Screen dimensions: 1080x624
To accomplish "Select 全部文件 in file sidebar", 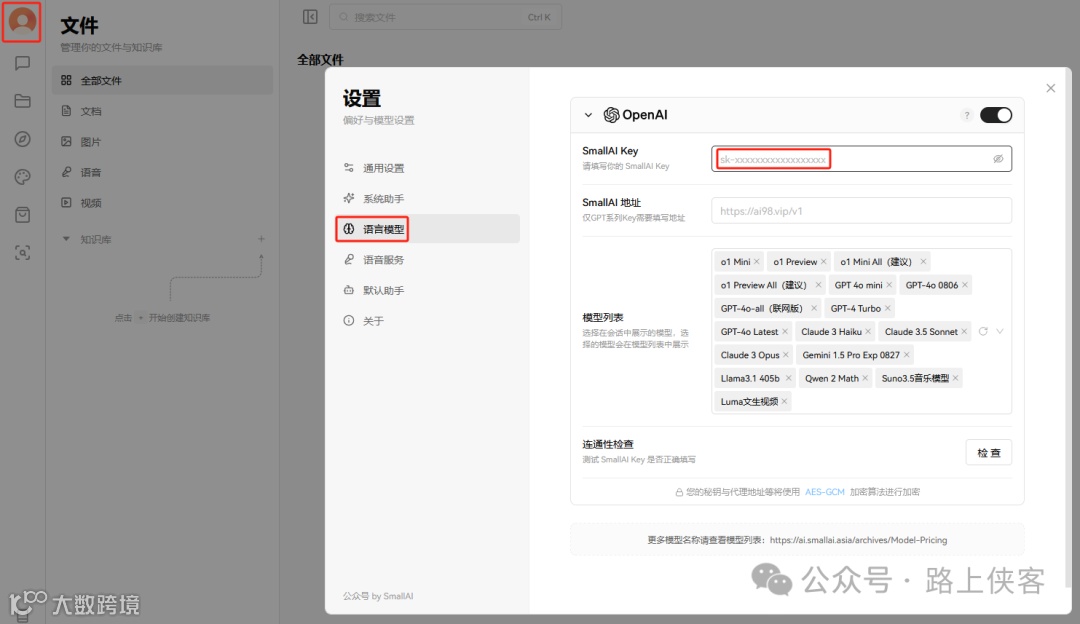I will point(163,81).
